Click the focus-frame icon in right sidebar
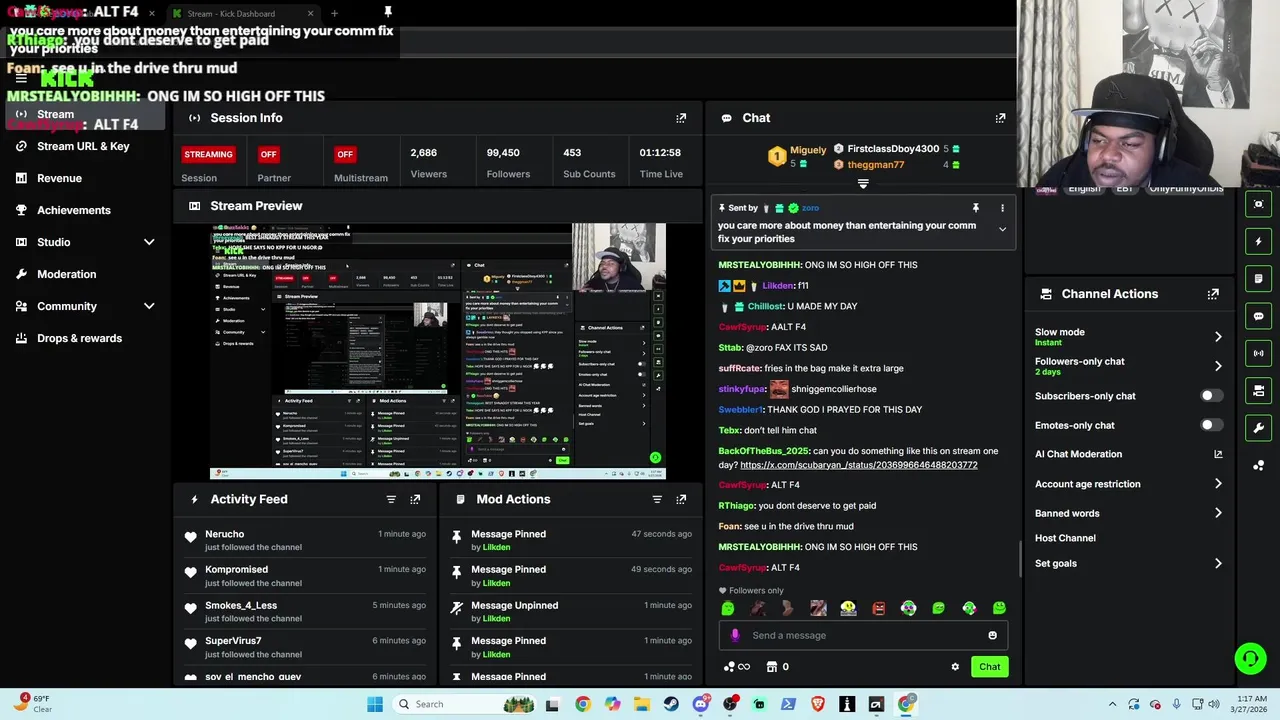Viewport: 1280px width, 720px height. (x=1258, y=204)
